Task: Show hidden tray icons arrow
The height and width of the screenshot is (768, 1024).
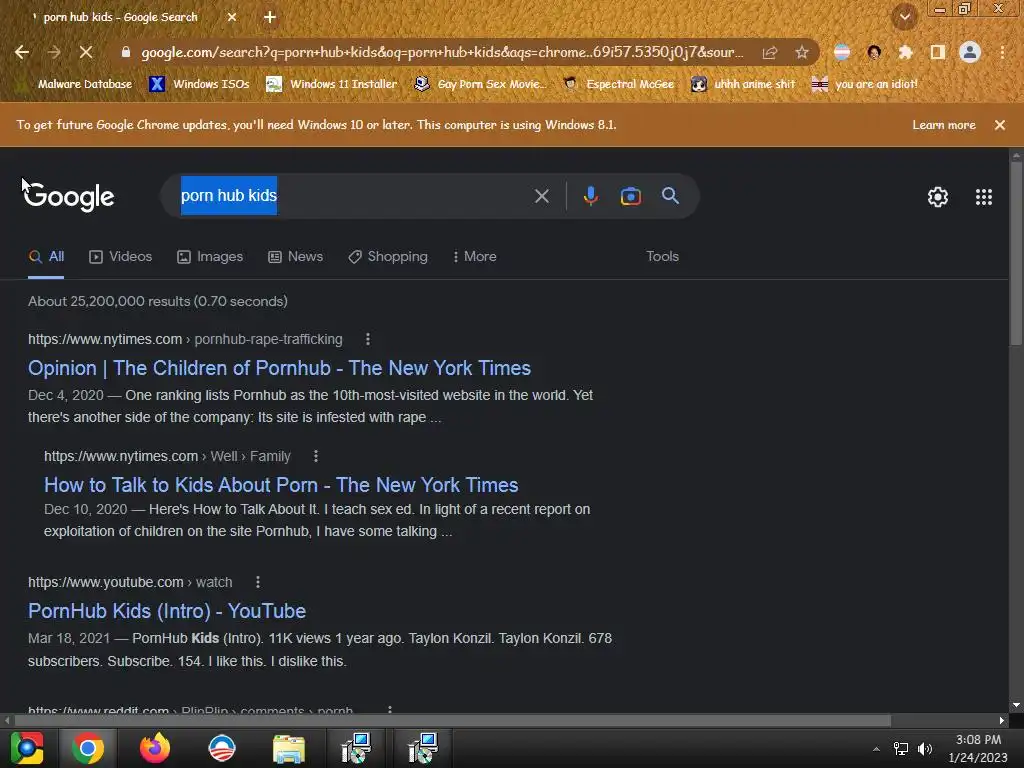Action: (x=876, y=749)
